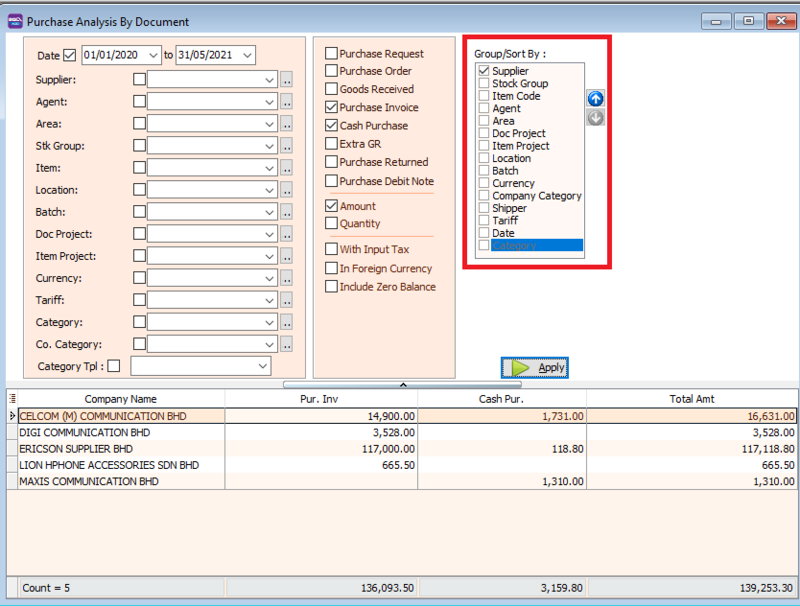Move selected group field up with blue arrow
Viewport: 800px width, 606px height.
pyautogui.click(x=595, y=98)
